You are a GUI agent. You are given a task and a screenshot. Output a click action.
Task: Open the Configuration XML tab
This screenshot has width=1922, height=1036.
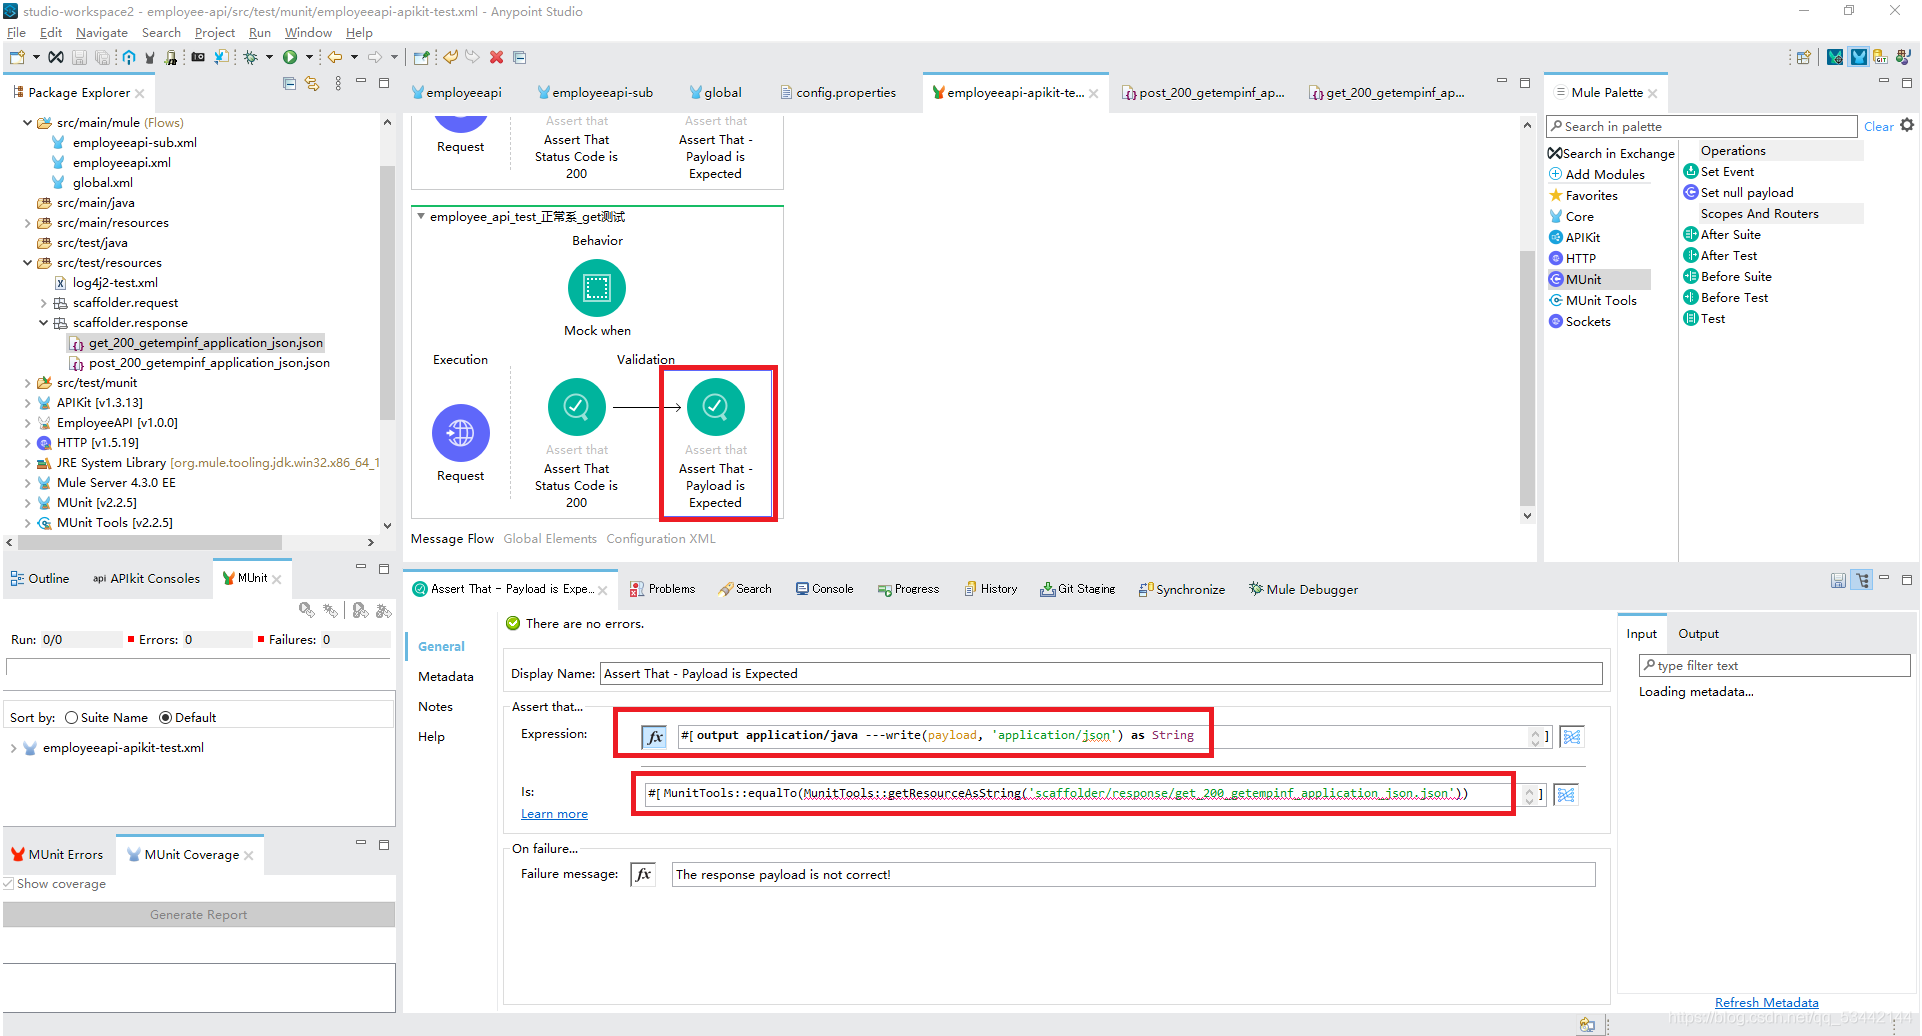pos(661,539)
